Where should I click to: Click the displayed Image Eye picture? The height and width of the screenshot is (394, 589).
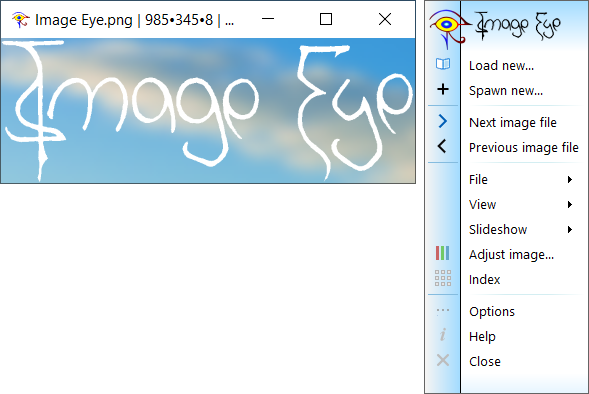(x=208, y=111)
